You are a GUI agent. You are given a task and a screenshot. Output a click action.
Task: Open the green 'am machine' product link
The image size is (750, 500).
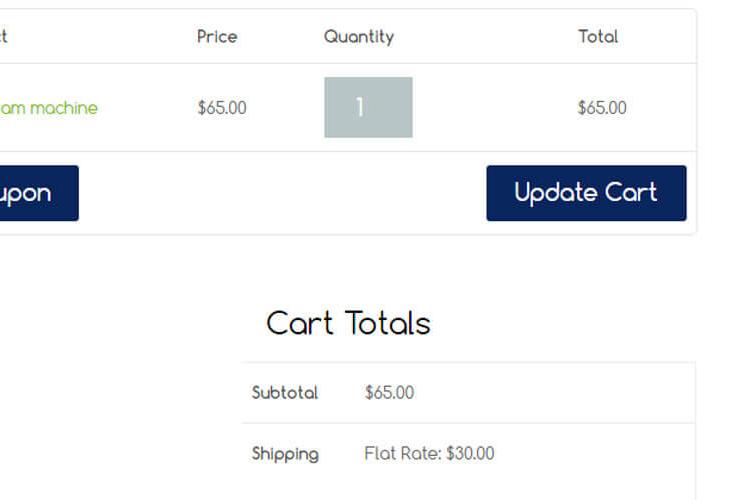48,108
